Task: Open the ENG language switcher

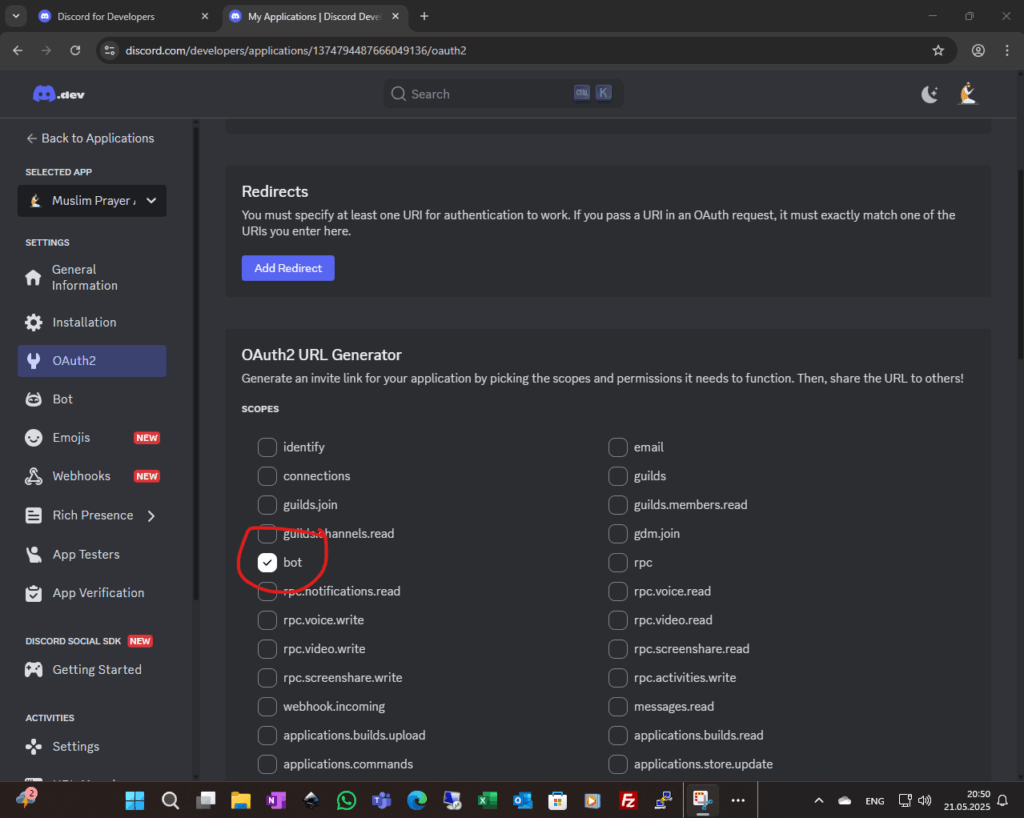Action: 874,801
